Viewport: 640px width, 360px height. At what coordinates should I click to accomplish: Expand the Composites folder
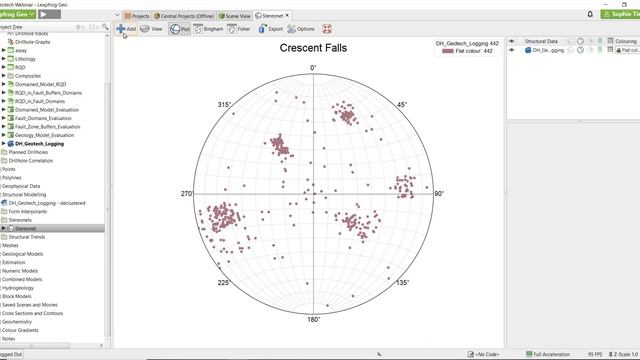pos(4,76)
